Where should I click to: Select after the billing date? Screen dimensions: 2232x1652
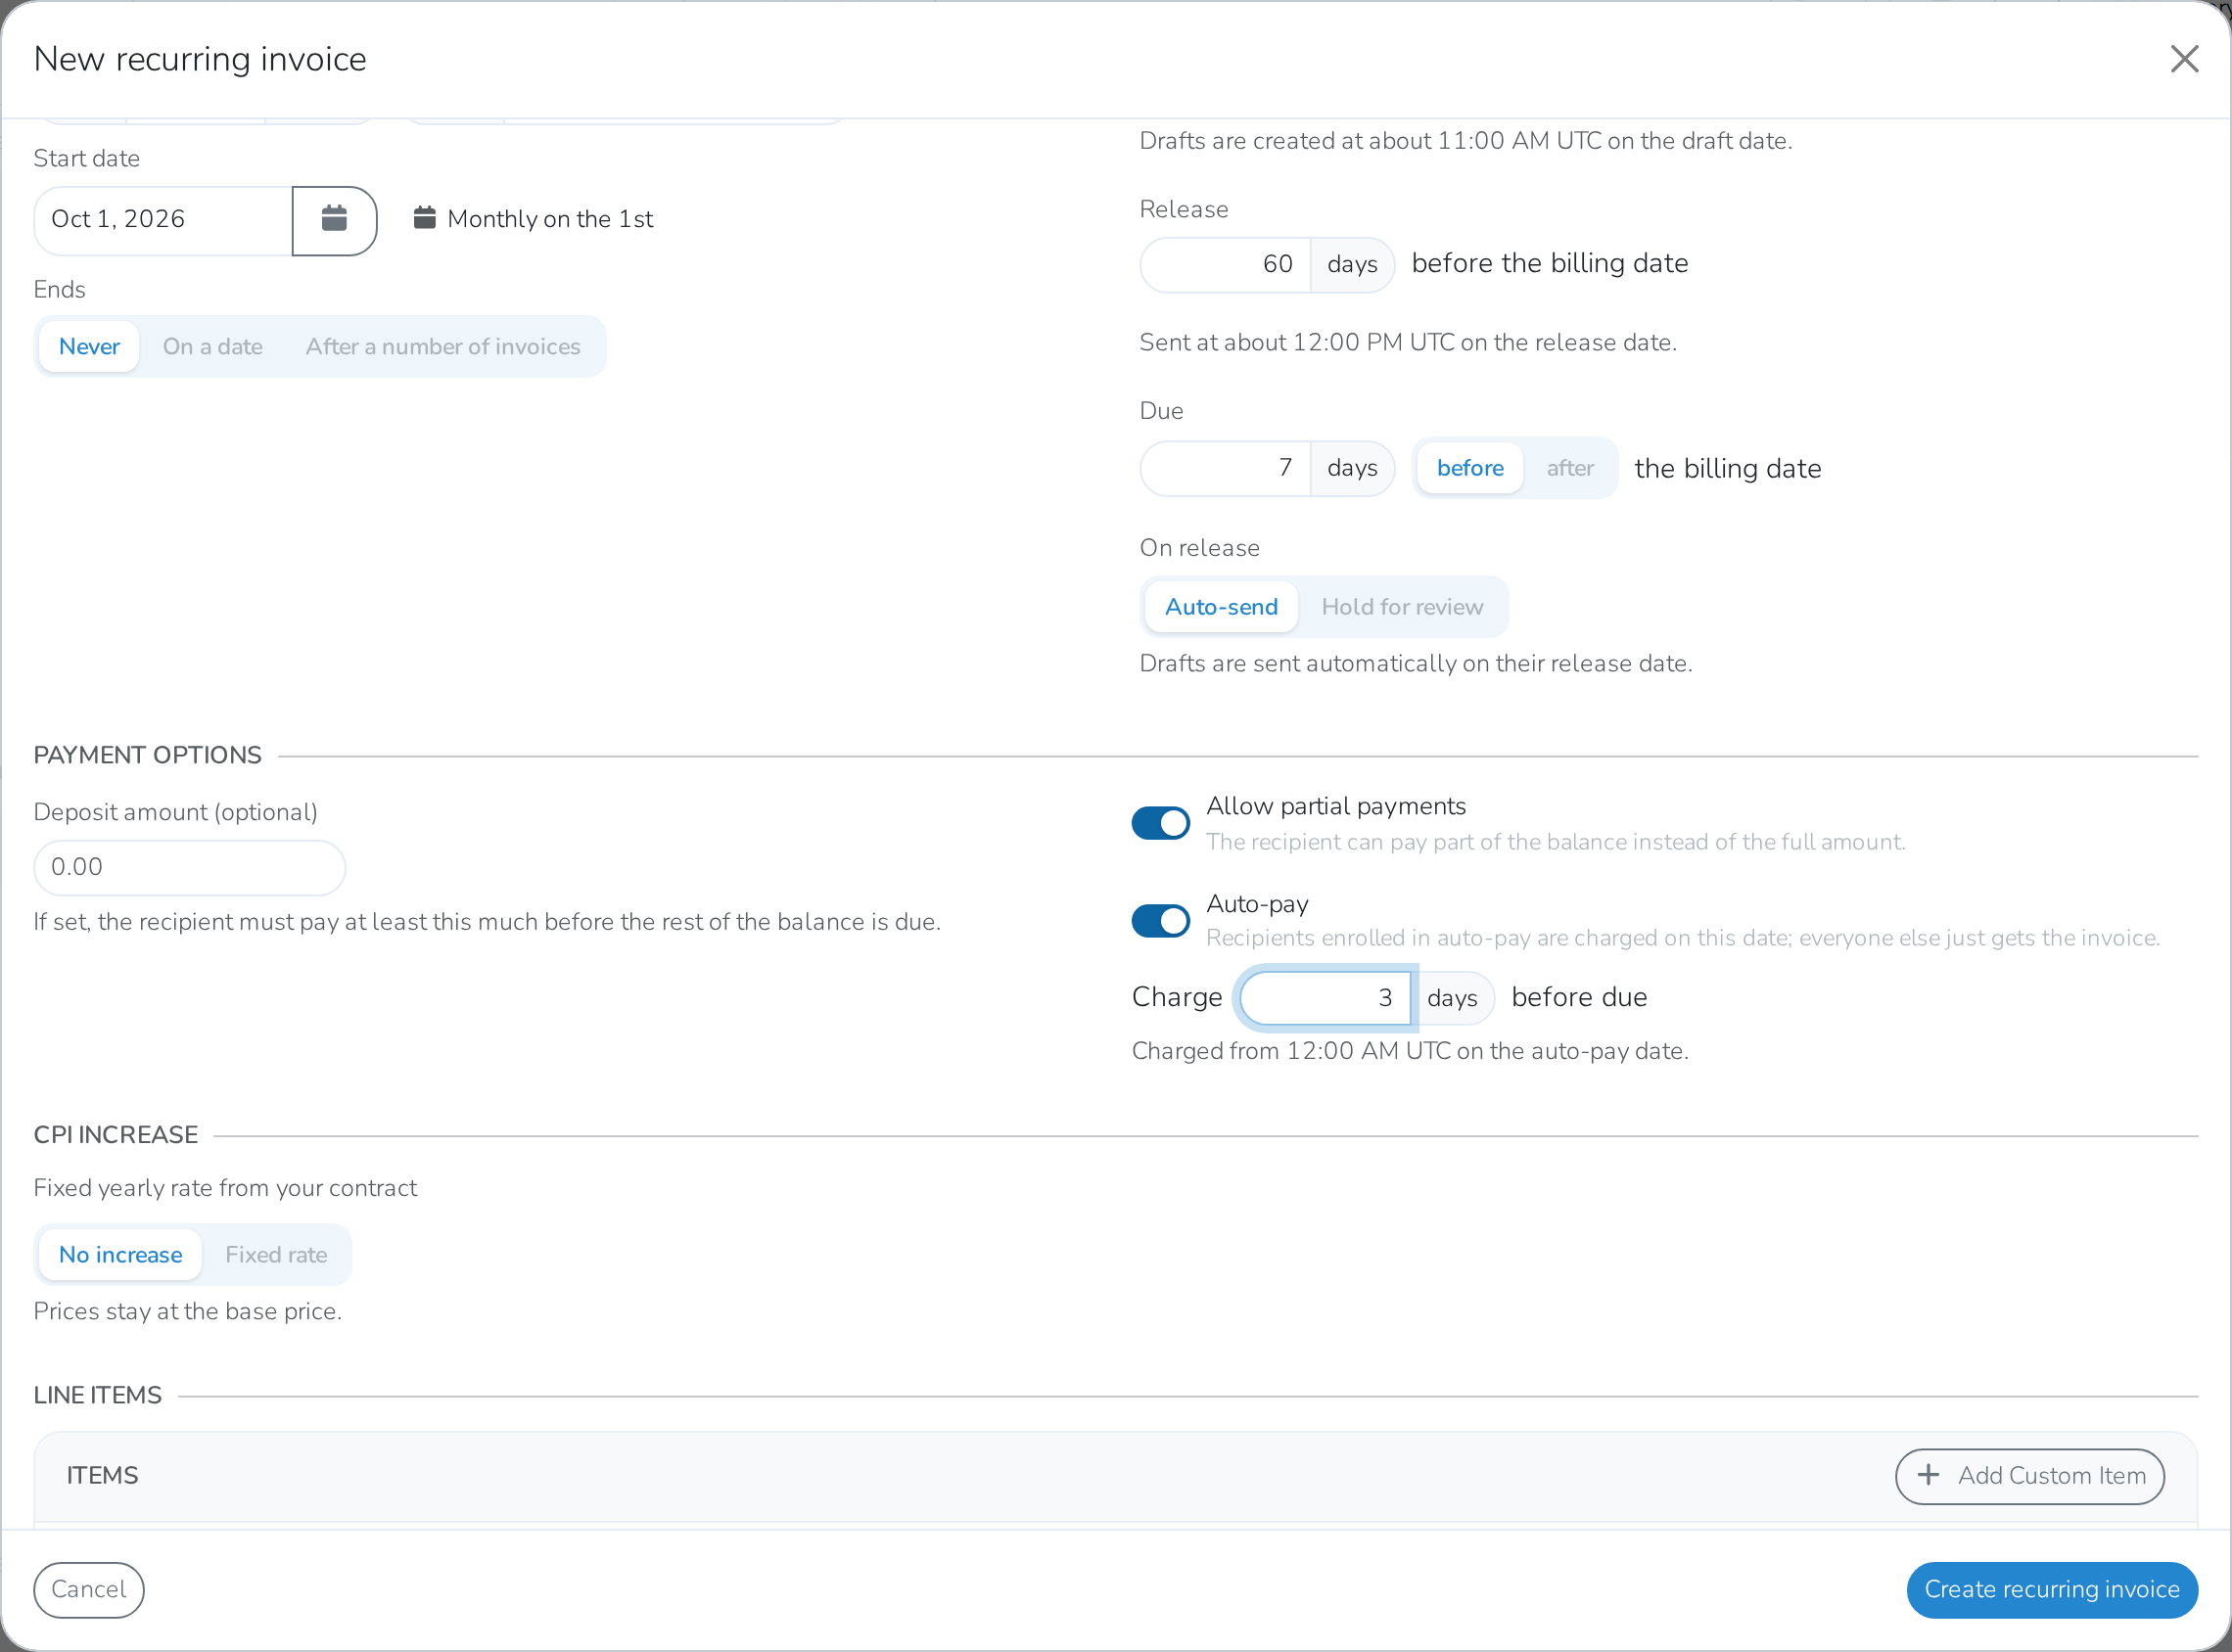tap(1570, 468)
